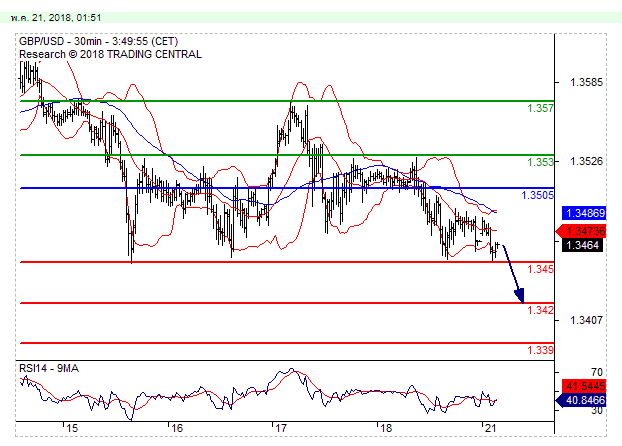This screenshot has height=446, width=622.
Task: Click the red RSI value tag 41.5445
Action: tap(584, 386)
